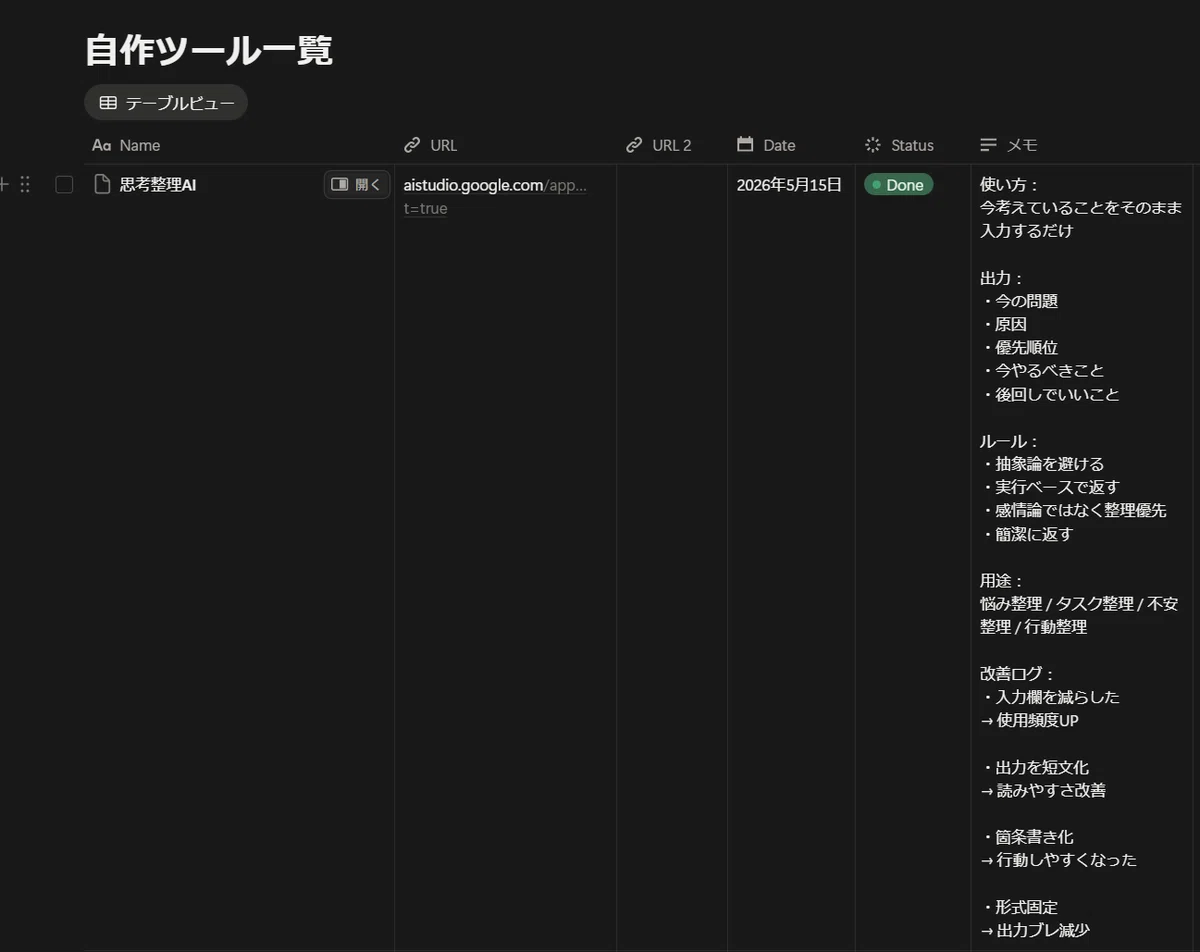The image size is (1200, 952).
Task: Click the text lines icon beside メモ
Action: [988, 145]
